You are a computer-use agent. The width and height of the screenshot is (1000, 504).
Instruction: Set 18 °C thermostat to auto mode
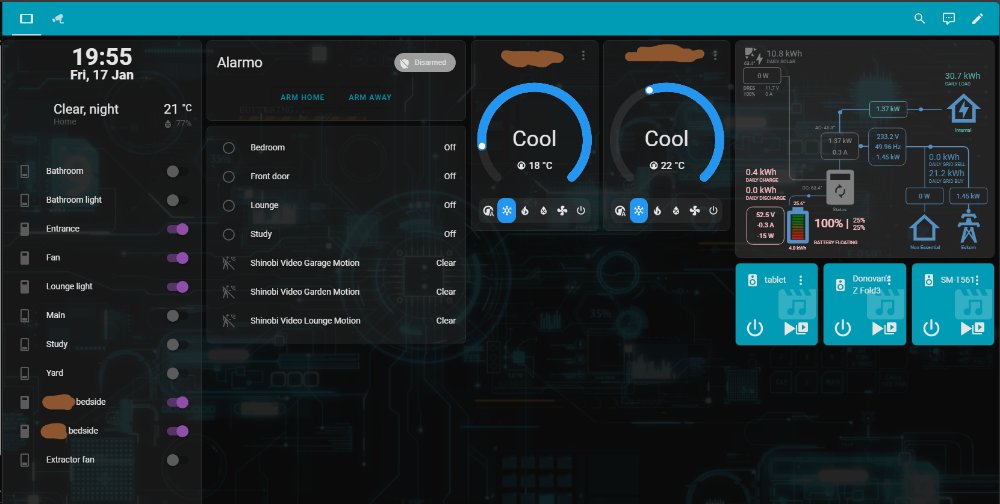point(489,211)
